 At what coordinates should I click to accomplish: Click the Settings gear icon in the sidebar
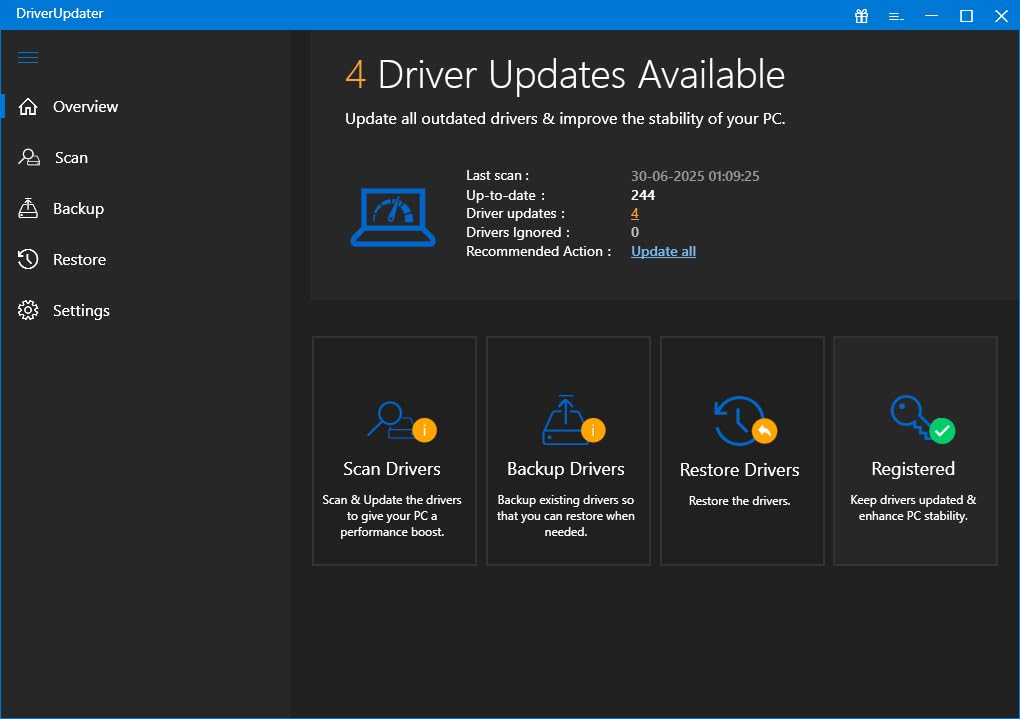click(28, 310)
